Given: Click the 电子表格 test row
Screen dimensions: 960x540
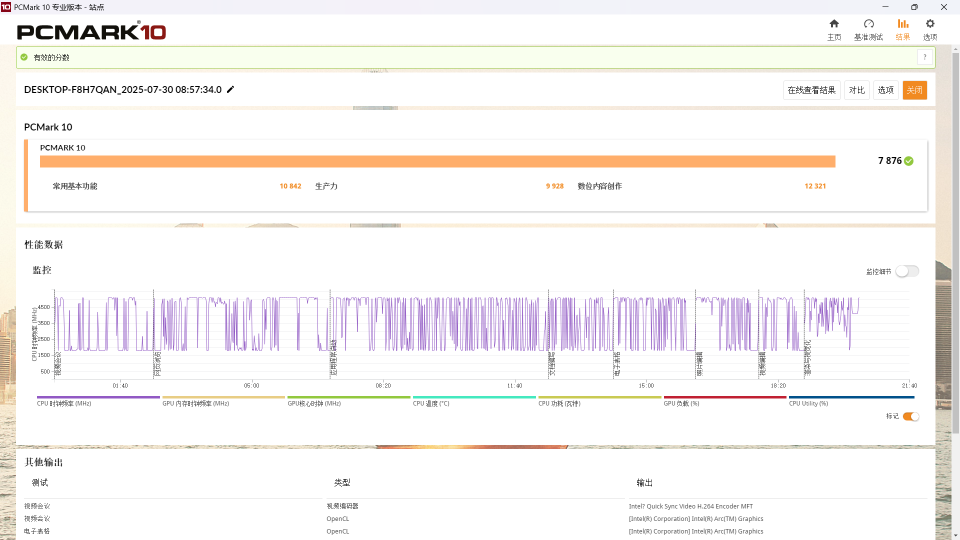Looking at the screenshot, I should (x=37, y=531).
